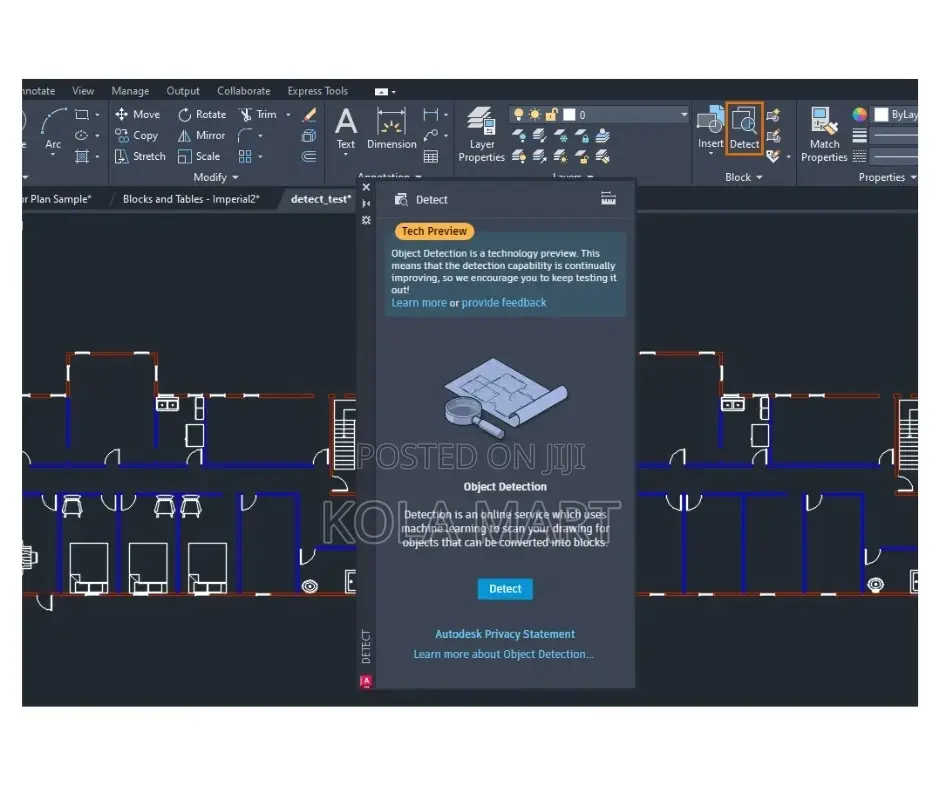Click the Text annotation tool
Screen dimensions: 940x788
(x=345, y=128)
